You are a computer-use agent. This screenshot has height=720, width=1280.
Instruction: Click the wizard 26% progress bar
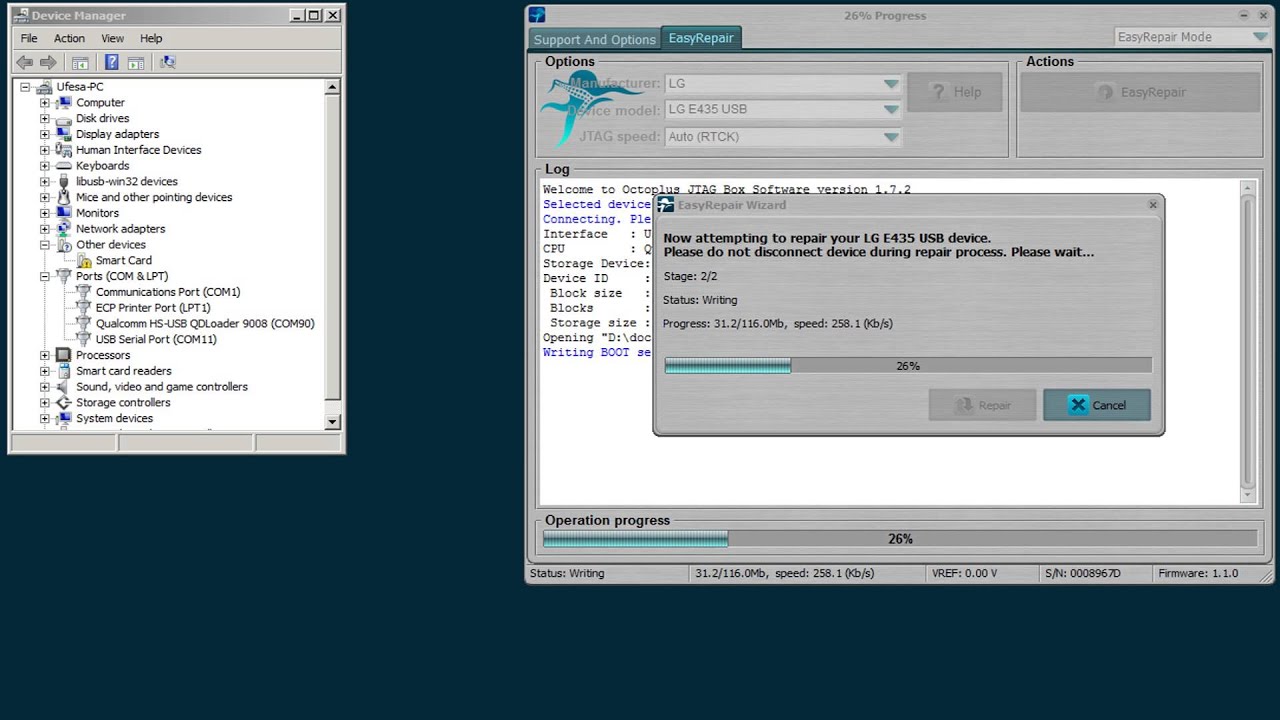[x=908, y=366]
